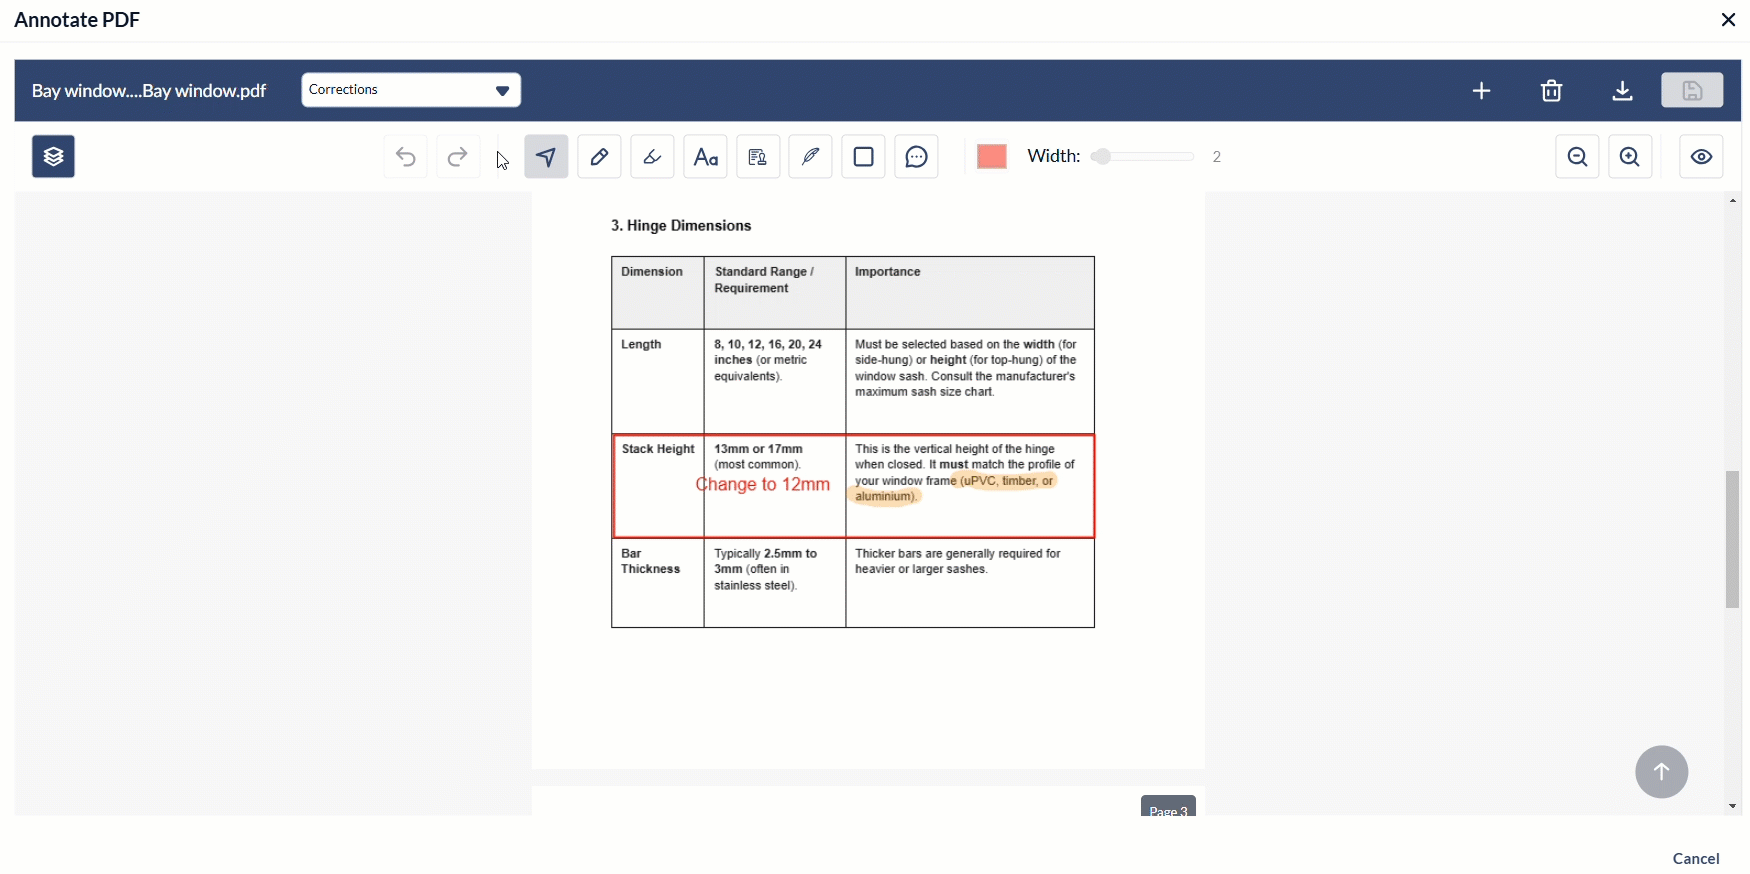Open the Corrections dropdown

coord(411,90)
